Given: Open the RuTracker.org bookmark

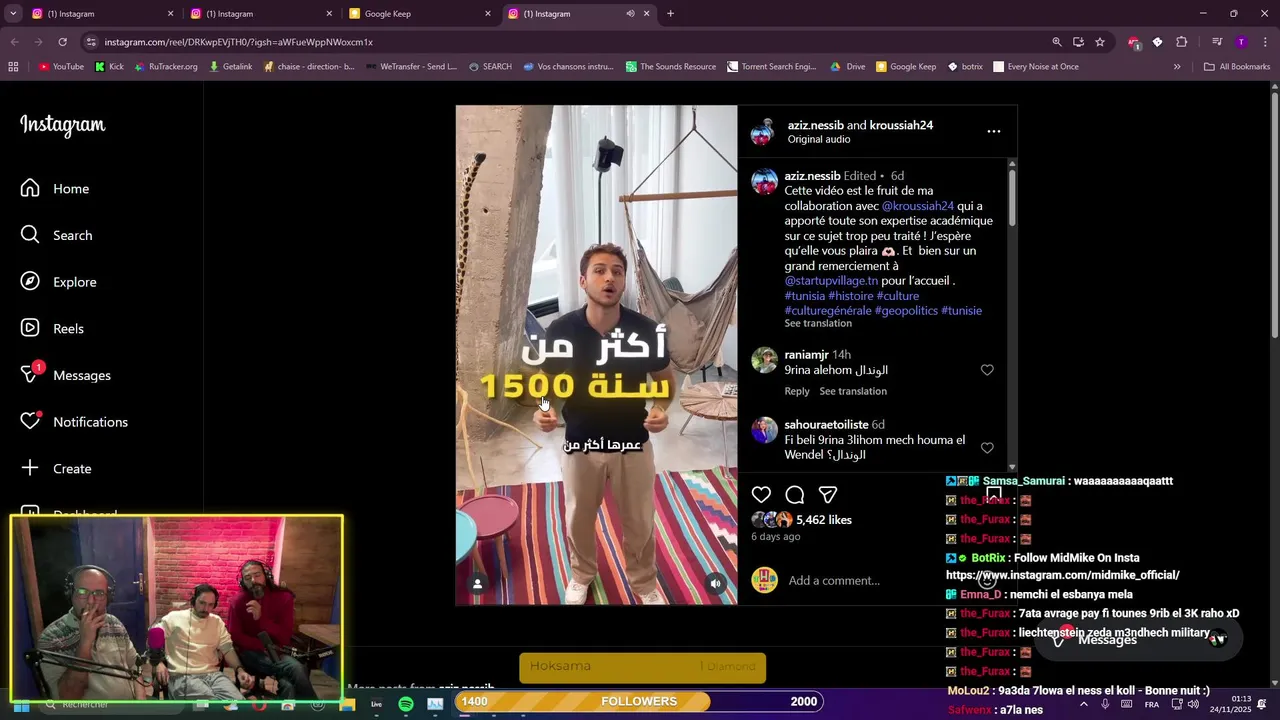Looking at the screenshot, I should (166, 67).
